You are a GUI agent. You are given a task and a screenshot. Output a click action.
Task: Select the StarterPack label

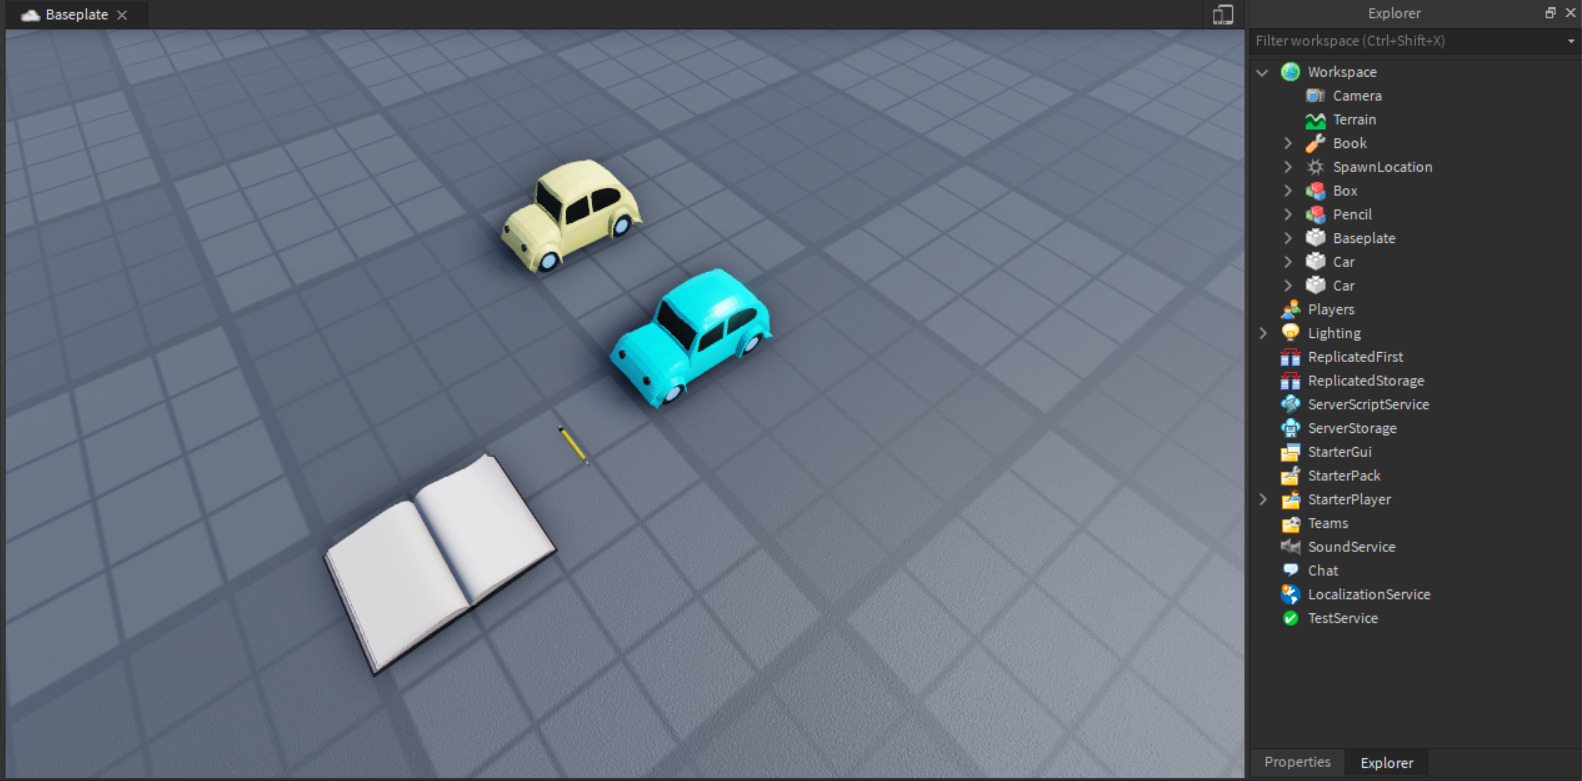point(1344,476)
